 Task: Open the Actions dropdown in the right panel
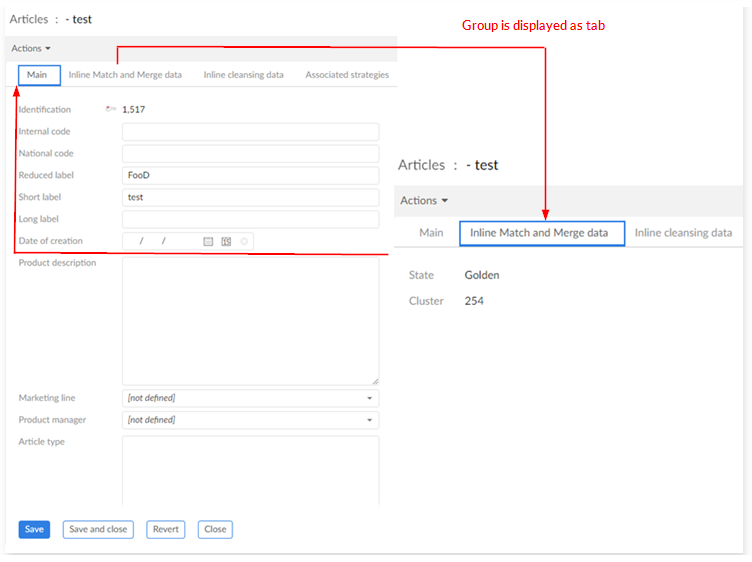(x=424, y=200)
